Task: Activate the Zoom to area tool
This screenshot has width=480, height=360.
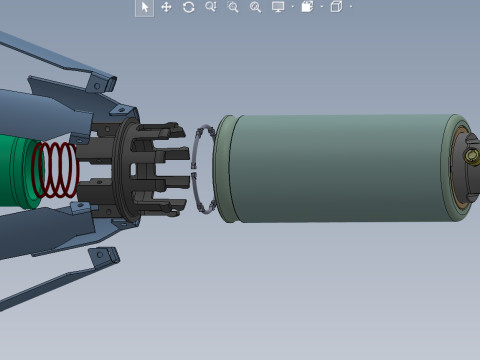Action: (x=233, y=7)
